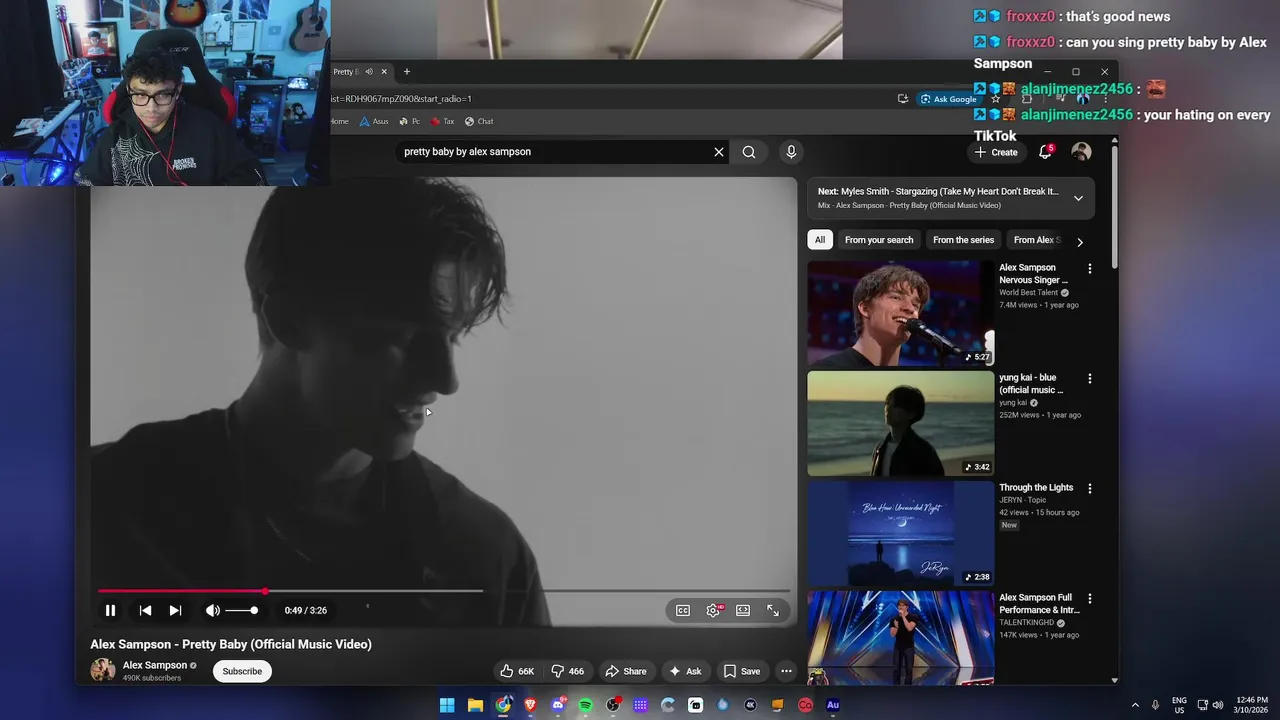Open options for yung kai blue
The image size is (1280, 720).
coord(1090,379)
